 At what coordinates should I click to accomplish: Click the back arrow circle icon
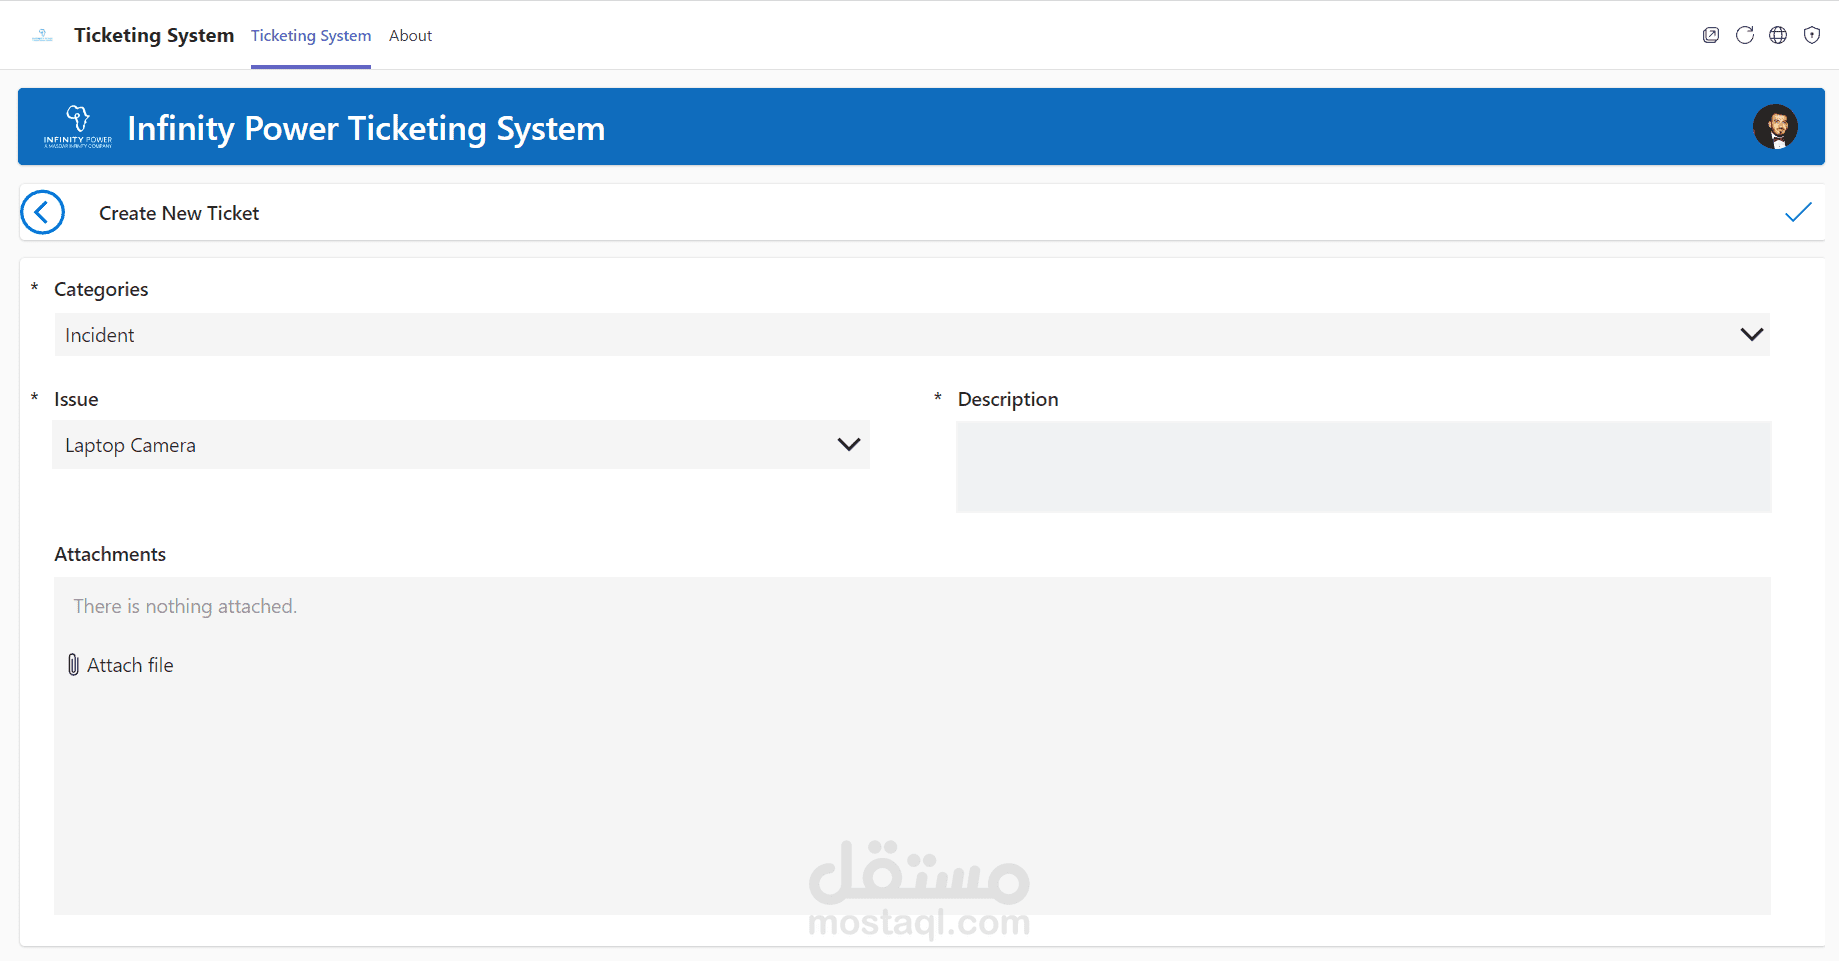42,212
